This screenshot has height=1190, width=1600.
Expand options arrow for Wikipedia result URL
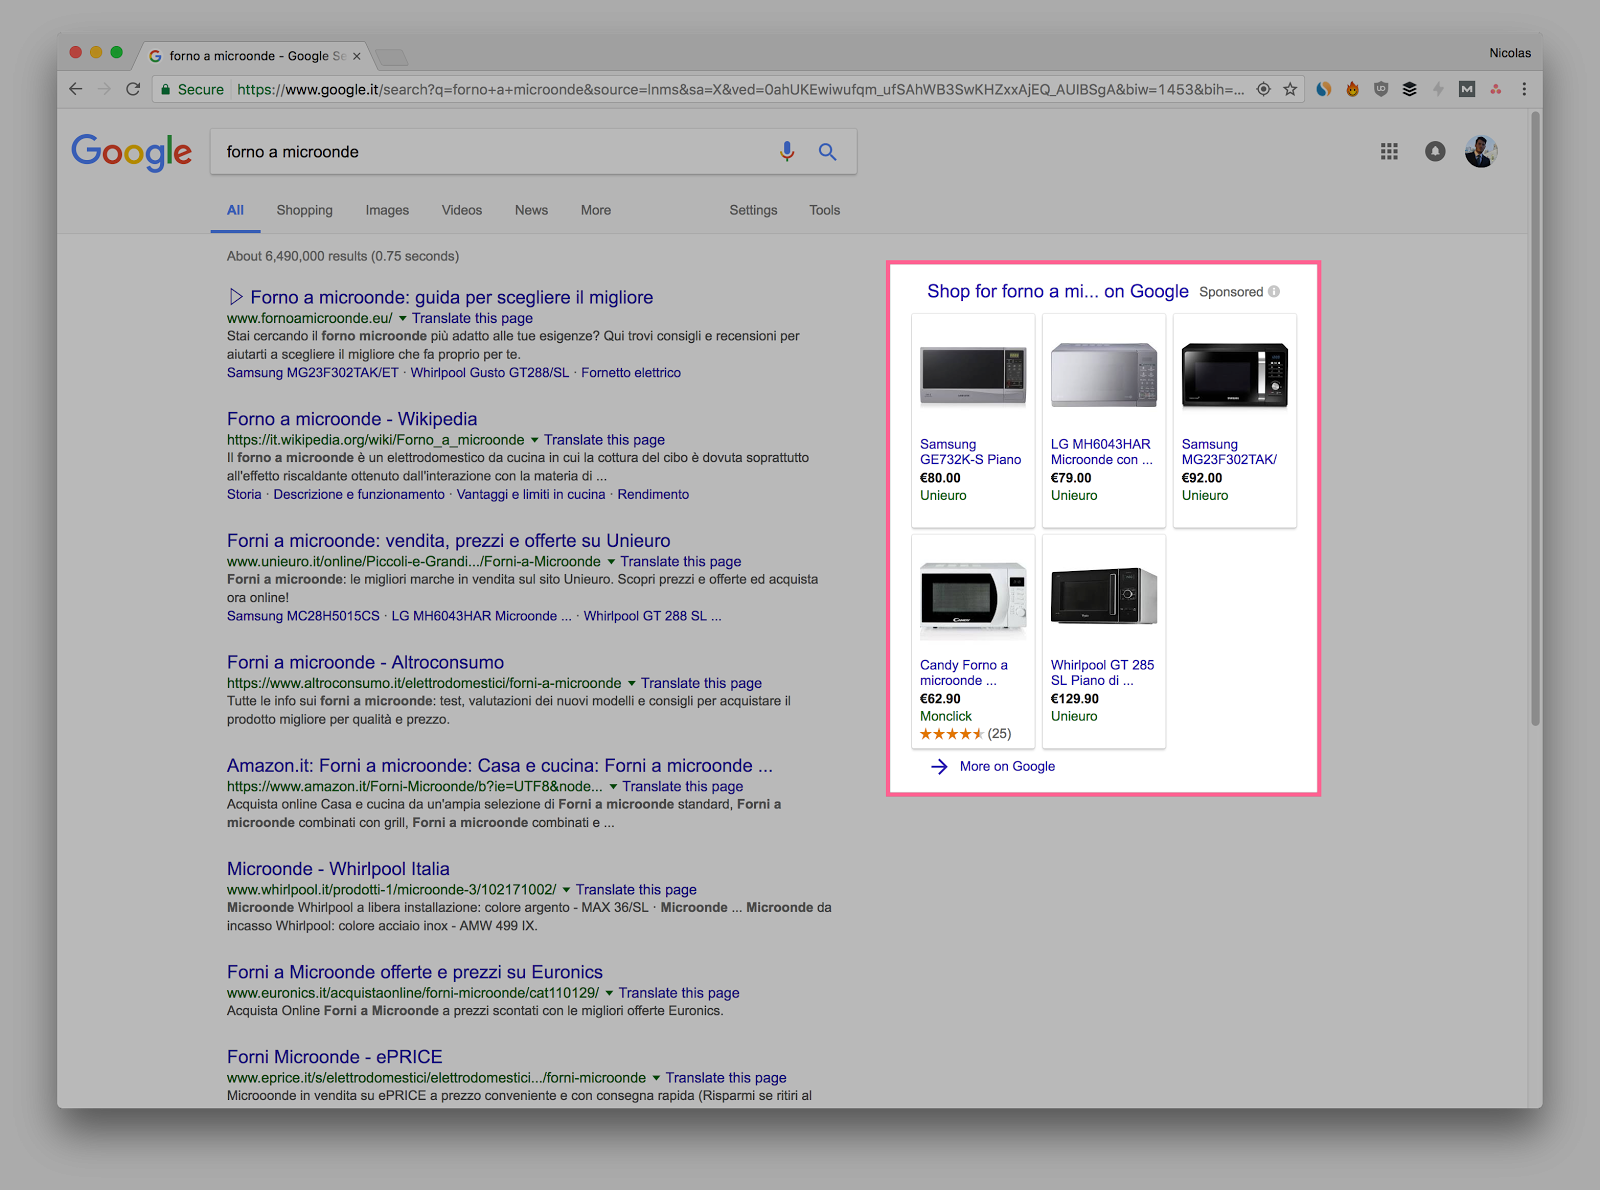coord(534,440)
